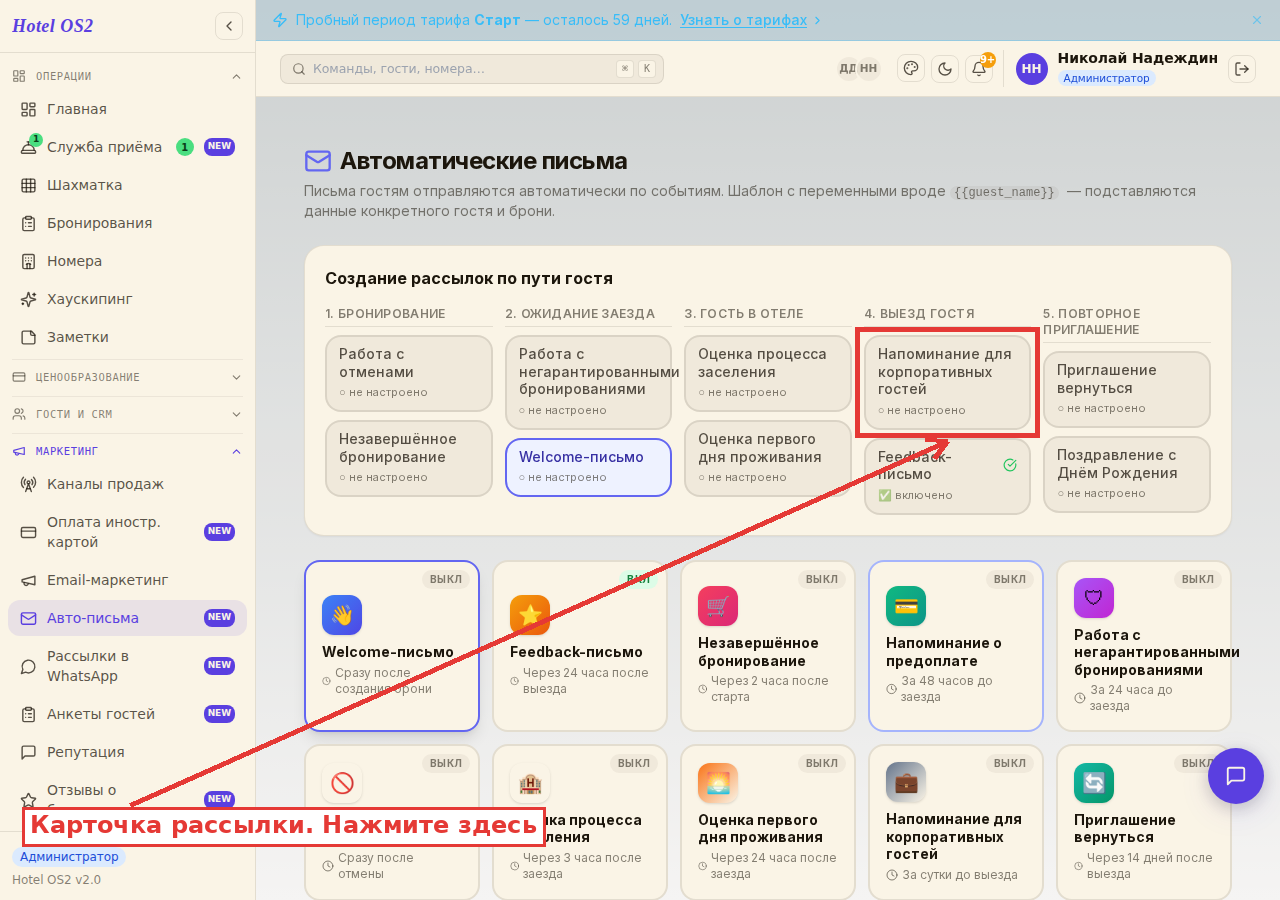The width and height of the screenshot is (1280, 900).
Task: Open the Приглашение вернуться journey card
Action: [x=1126, y=389]
